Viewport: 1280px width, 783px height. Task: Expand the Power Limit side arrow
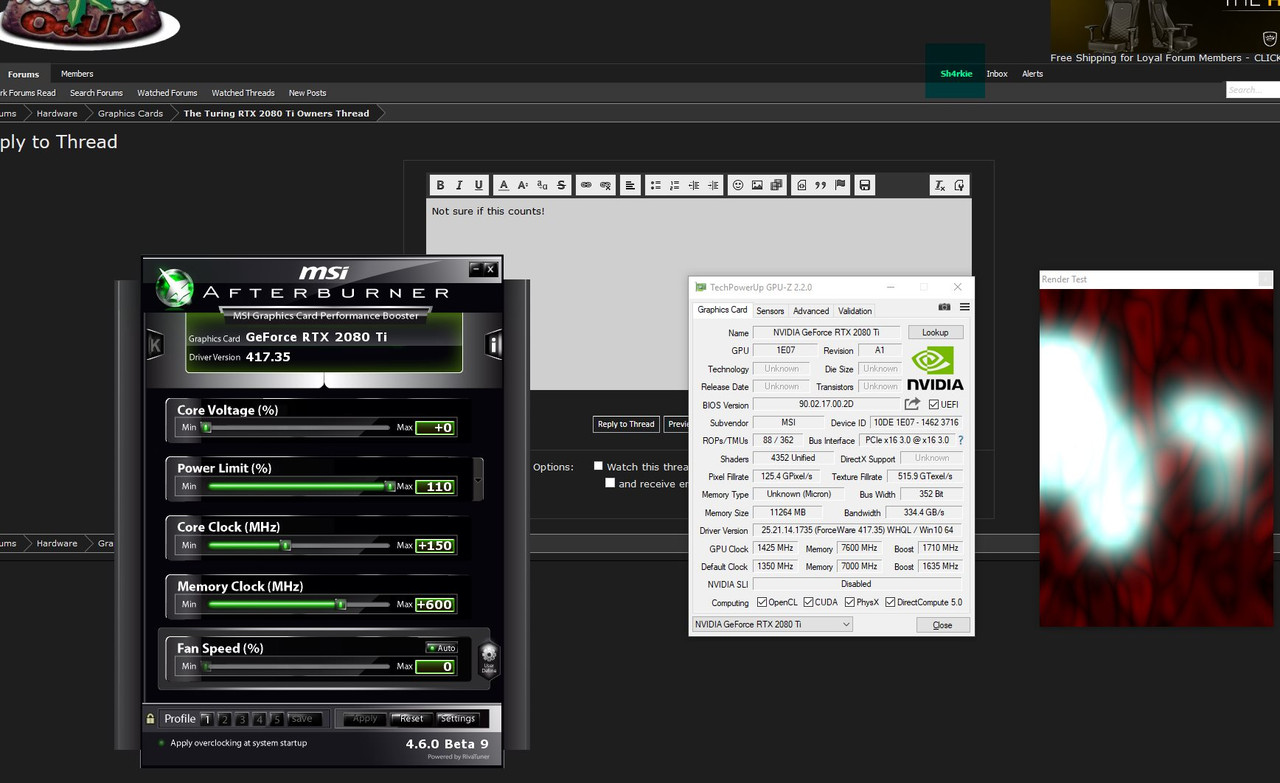[x=478, y=480]
